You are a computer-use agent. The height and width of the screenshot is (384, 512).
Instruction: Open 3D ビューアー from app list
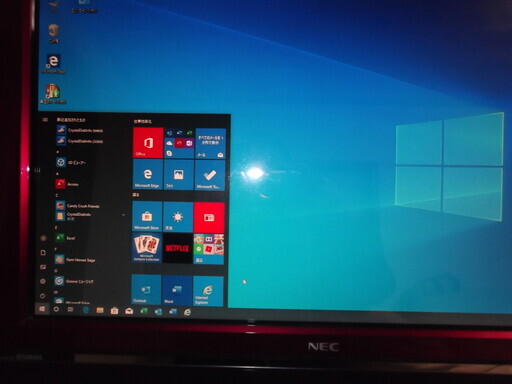(71, 162)
